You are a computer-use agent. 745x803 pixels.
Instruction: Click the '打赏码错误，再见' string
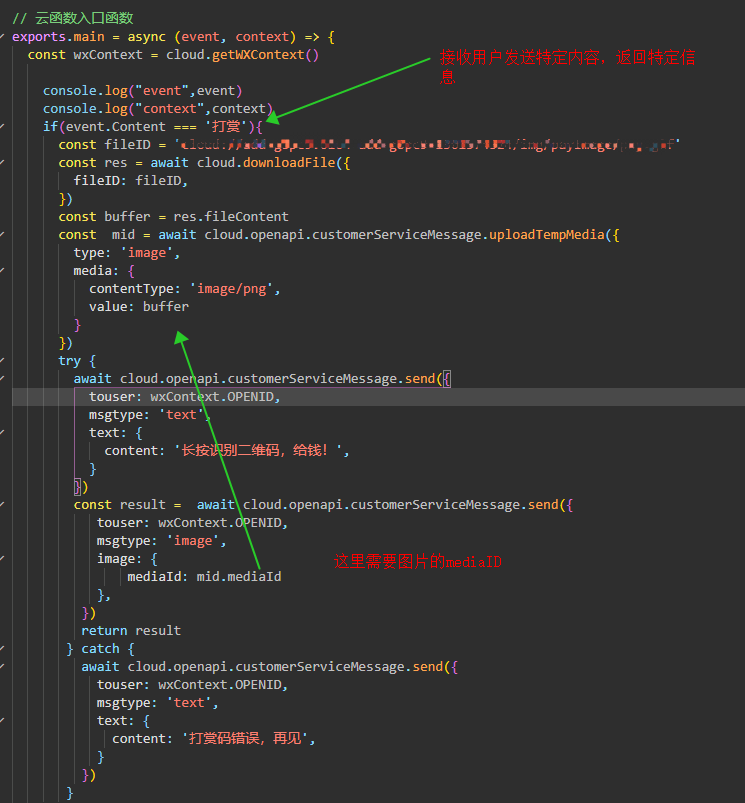245,738
